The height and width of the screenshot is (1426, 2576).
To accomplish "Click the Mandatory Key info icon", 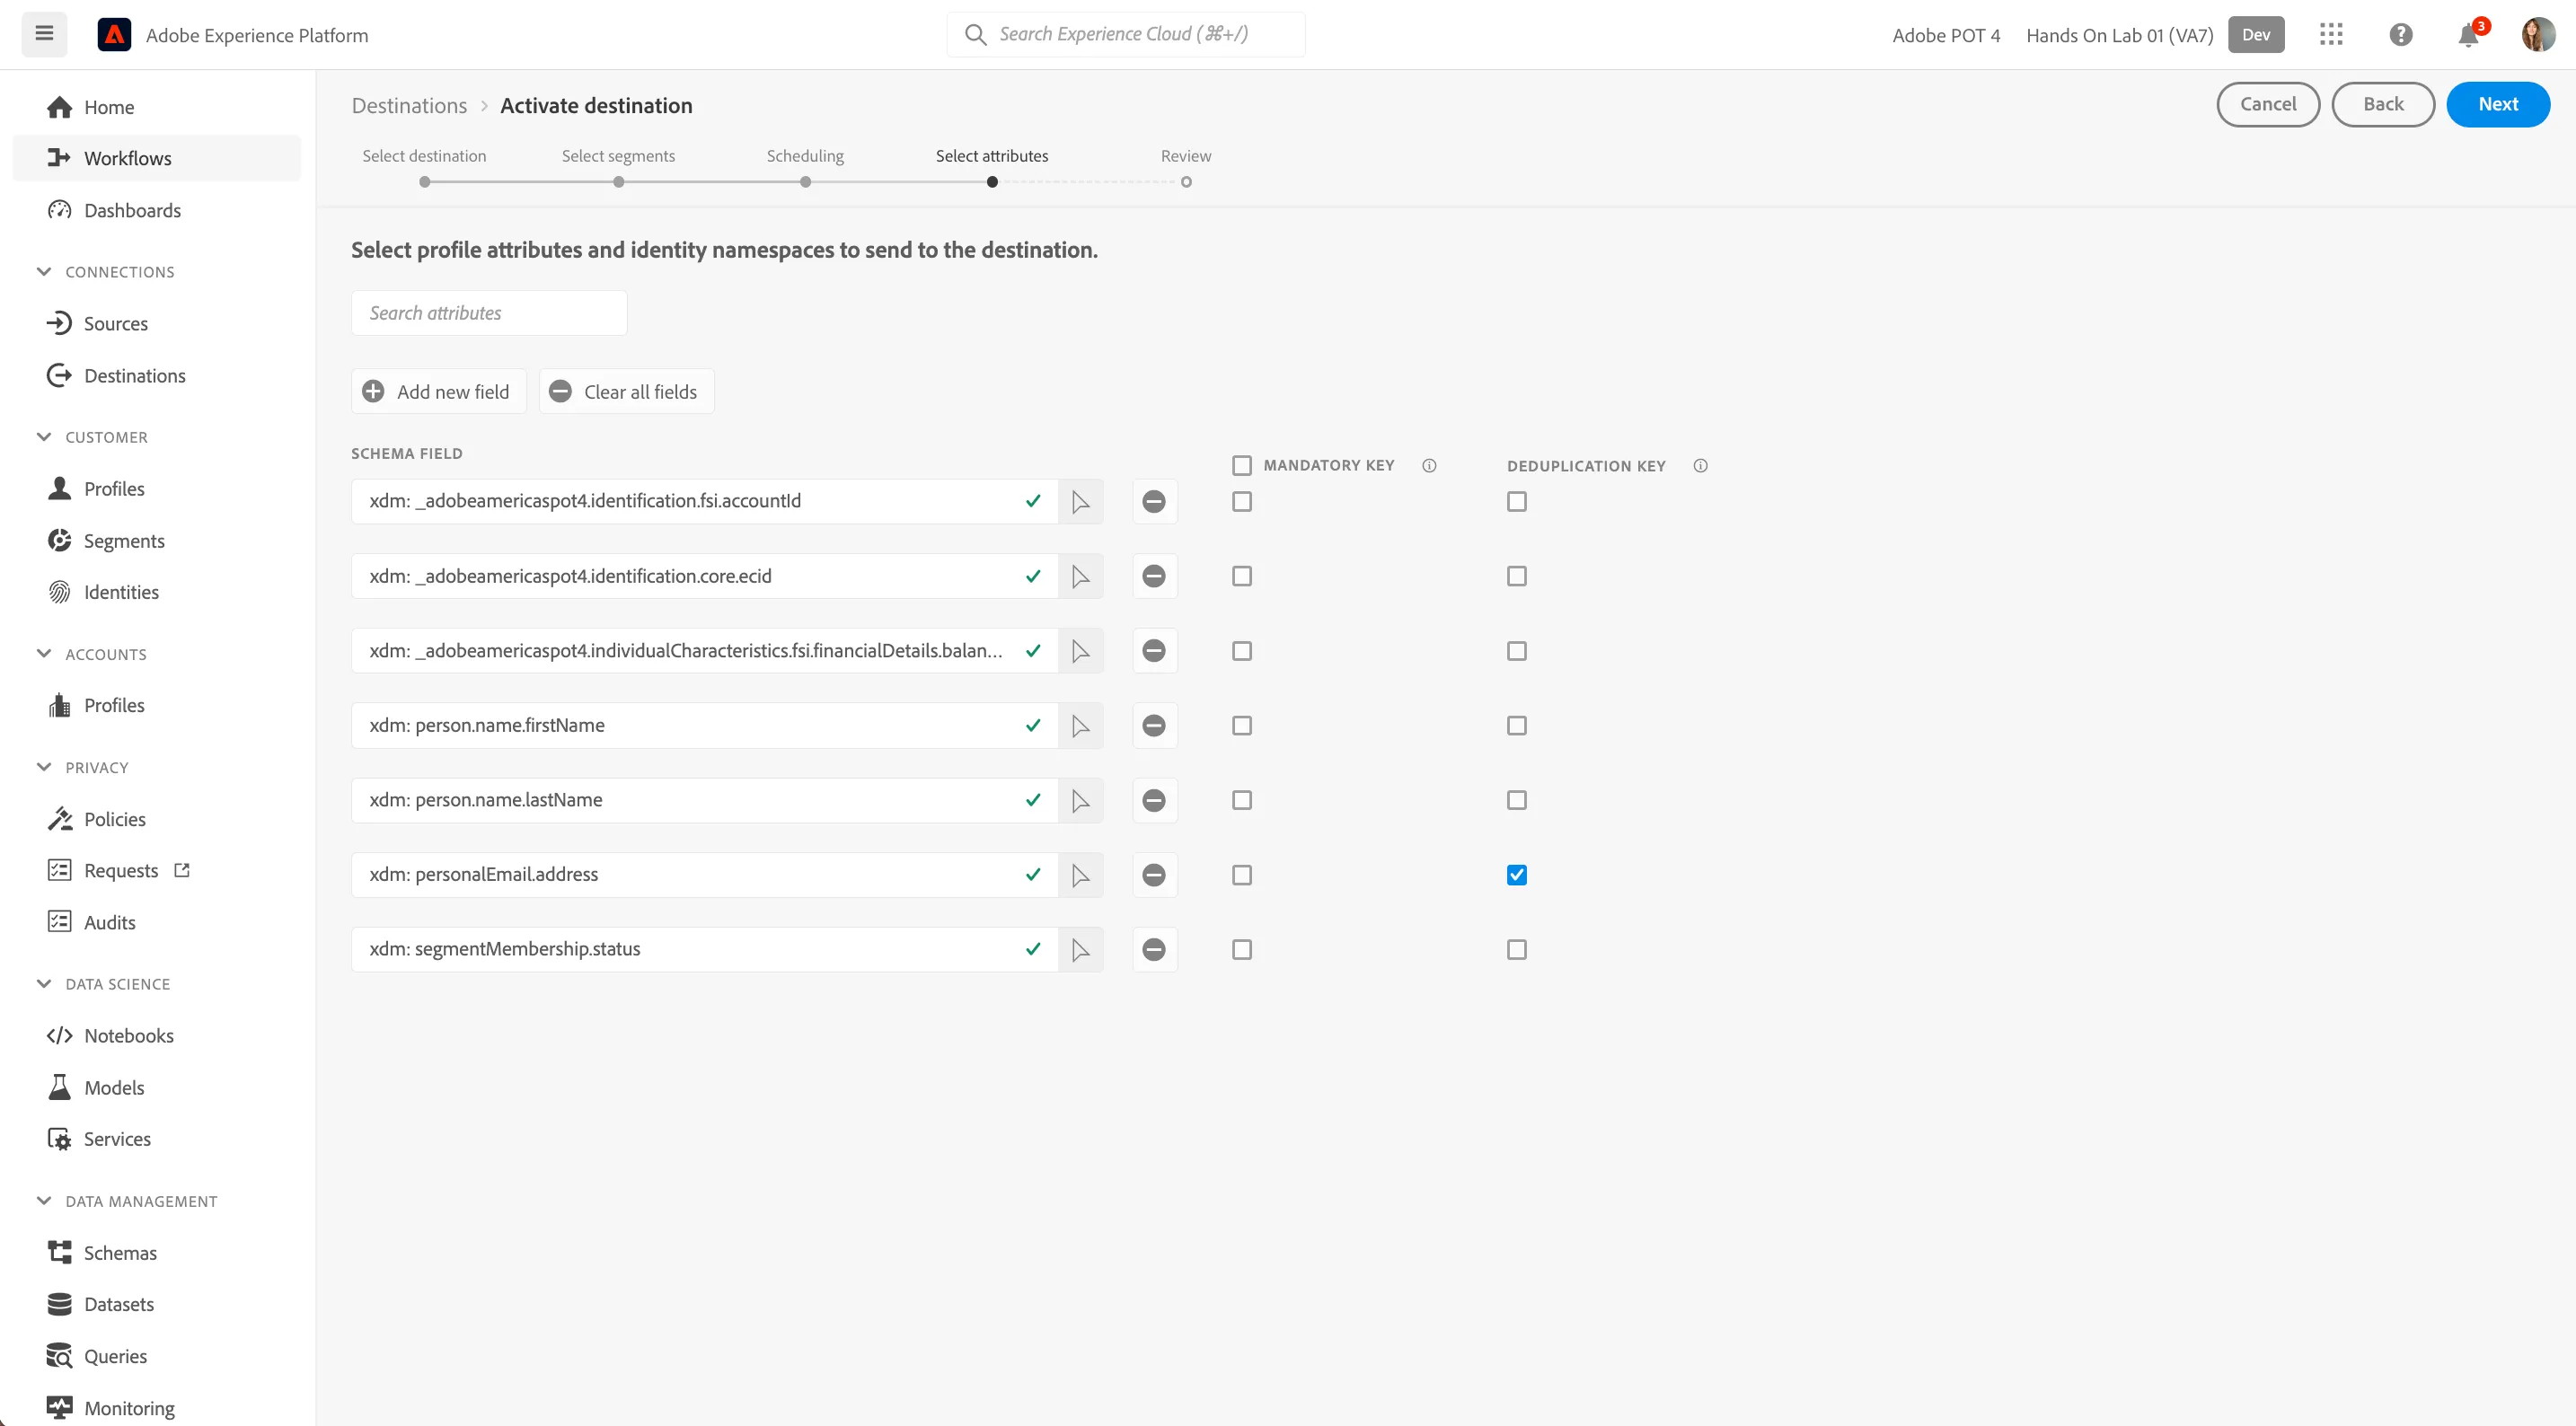I will click(x=1429, y=465).
